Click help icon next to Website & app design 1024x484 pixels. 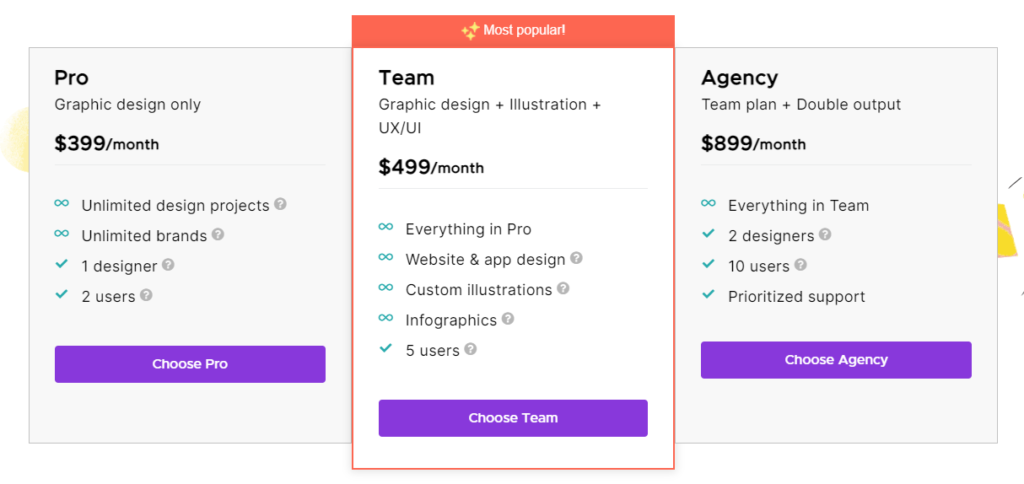pos(576,258)
